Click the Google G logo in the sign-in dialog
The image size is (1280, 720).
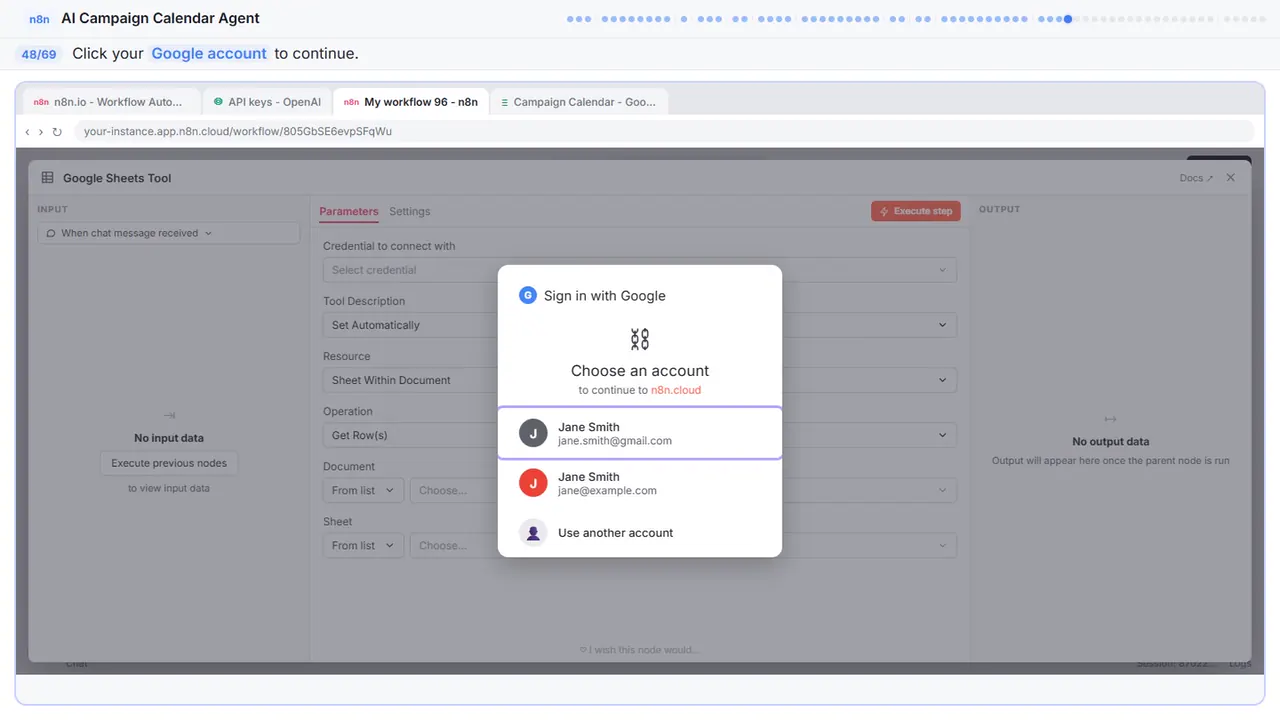click(528, 295)
